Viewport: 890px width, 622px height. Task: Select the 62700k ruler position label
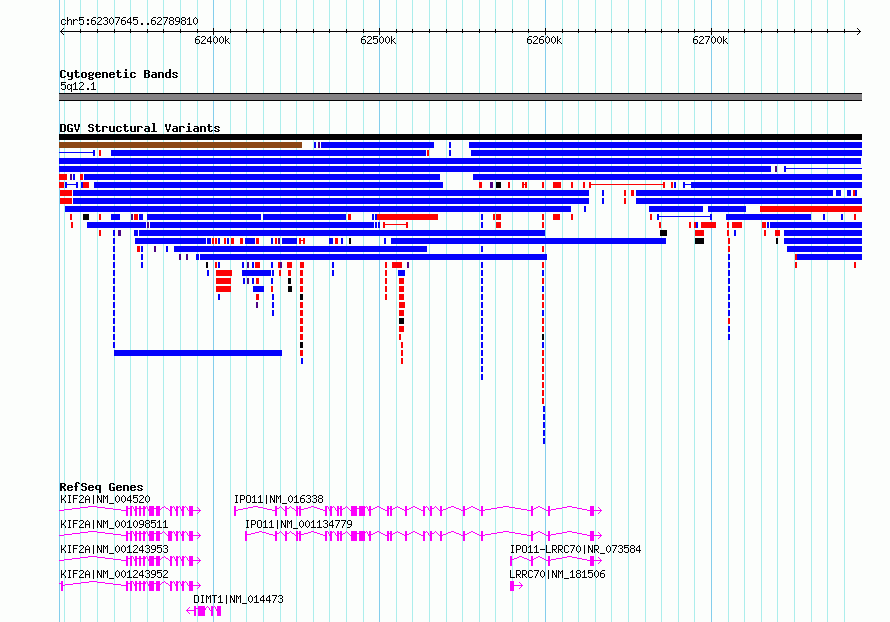[x=710, y=40]
